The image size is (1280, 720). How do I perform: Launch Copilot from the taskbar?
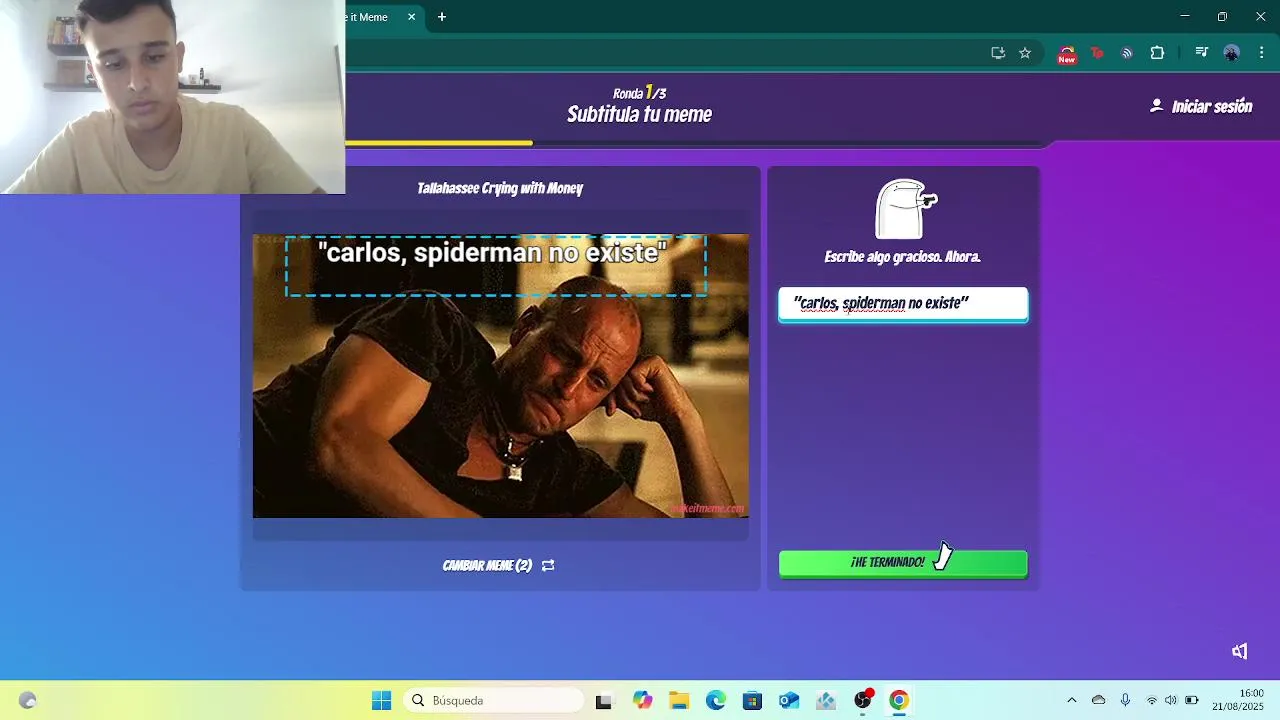point(642,701)
